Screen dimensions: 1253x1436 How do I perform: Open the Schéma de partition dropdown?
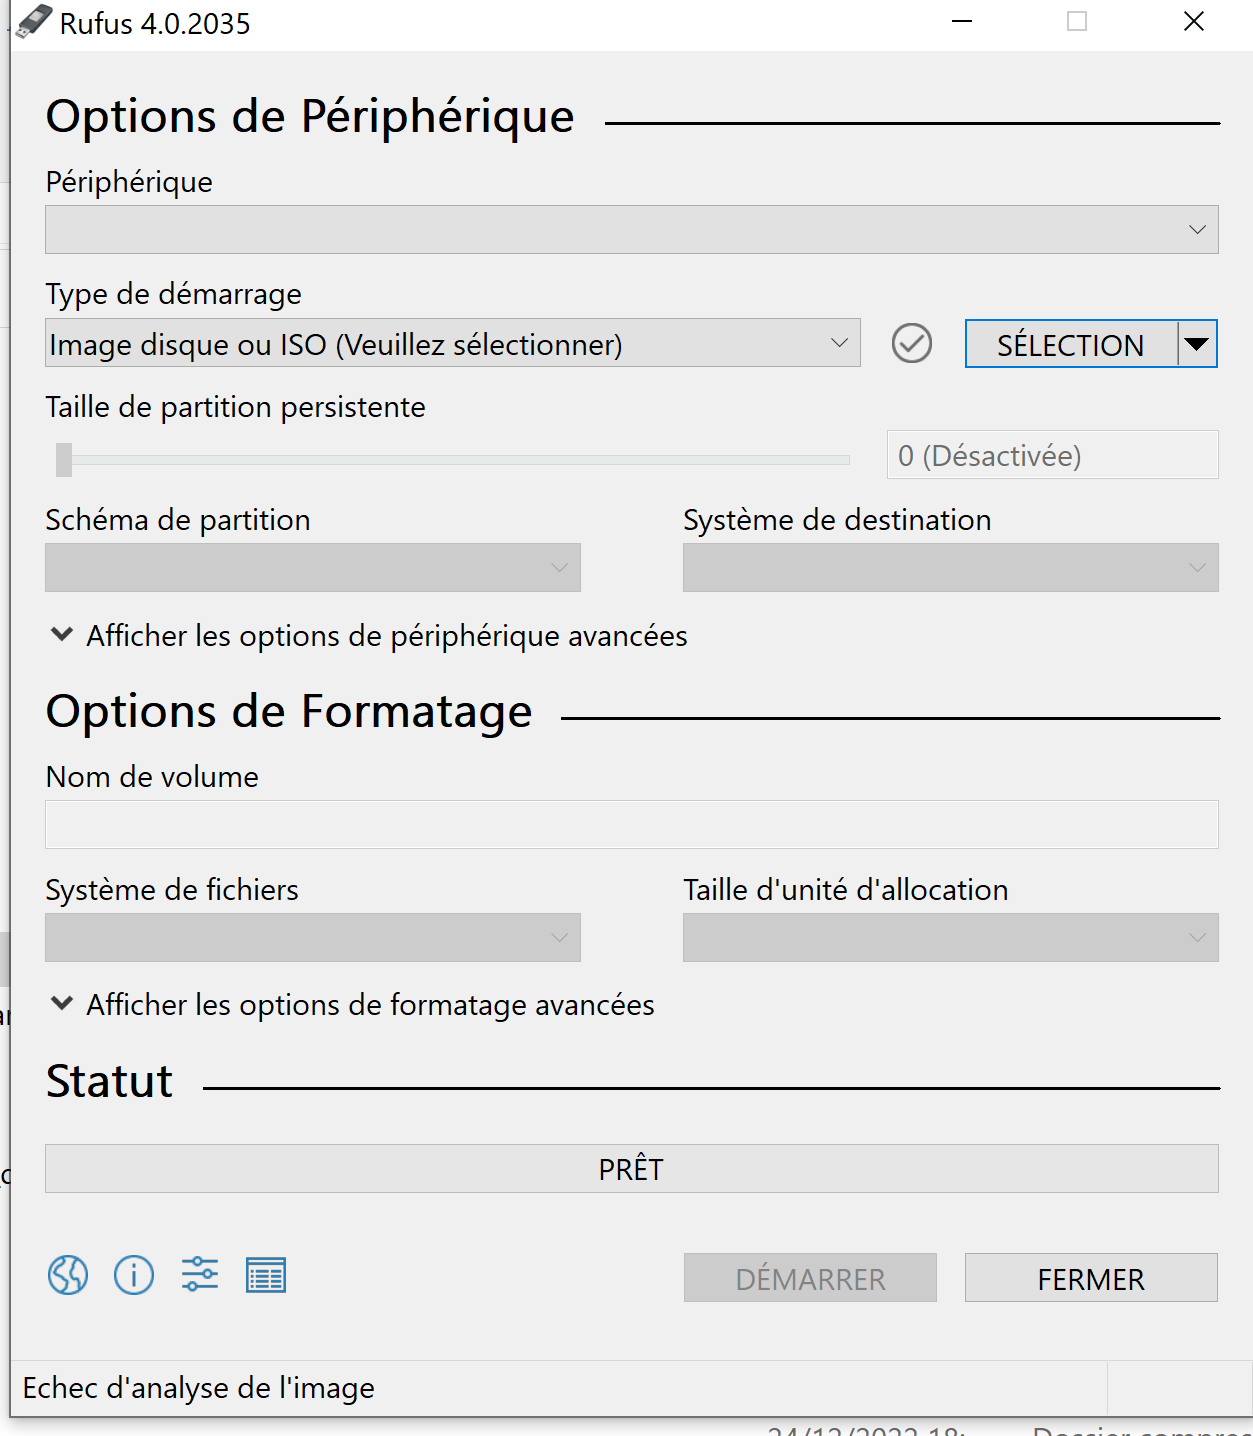[x=313, y=568]
